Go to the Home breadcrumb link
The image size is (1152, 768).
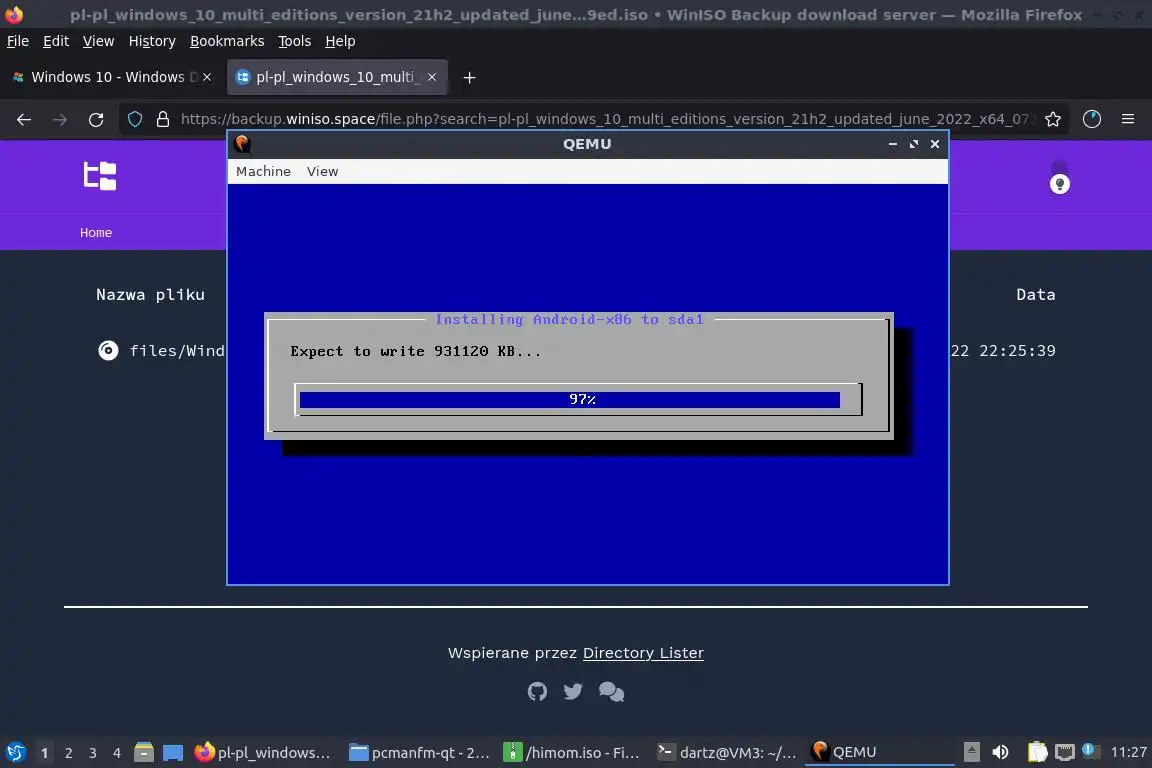(x=96, y=232)
